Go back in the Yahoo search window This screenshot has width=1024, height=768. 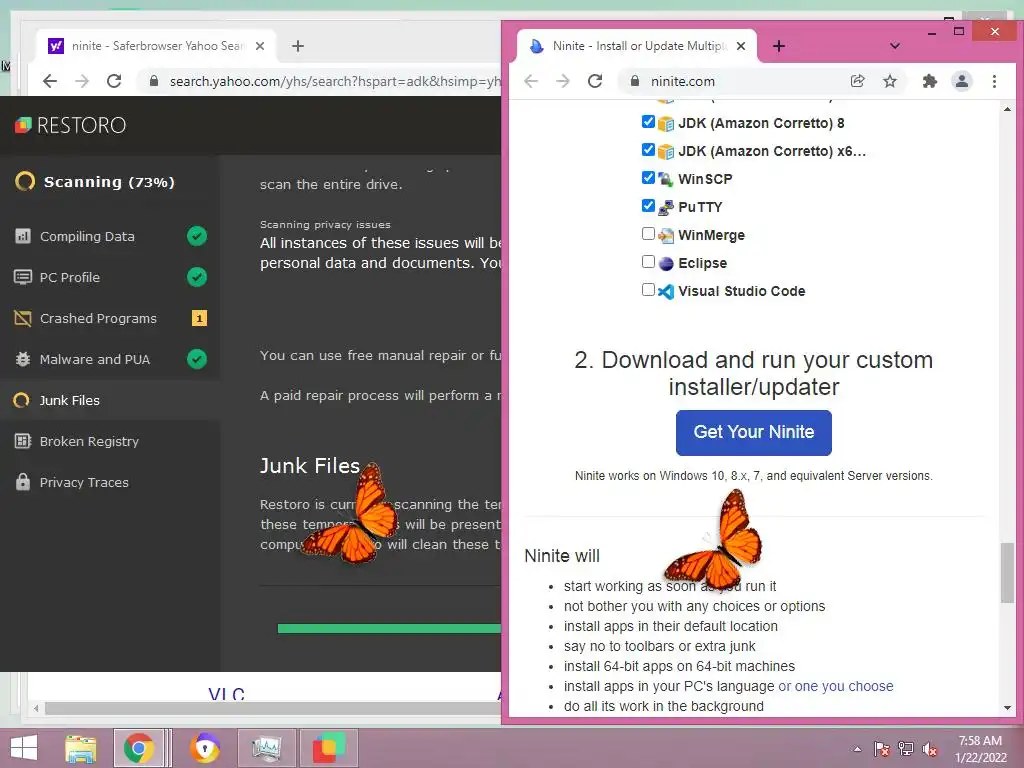50,81
